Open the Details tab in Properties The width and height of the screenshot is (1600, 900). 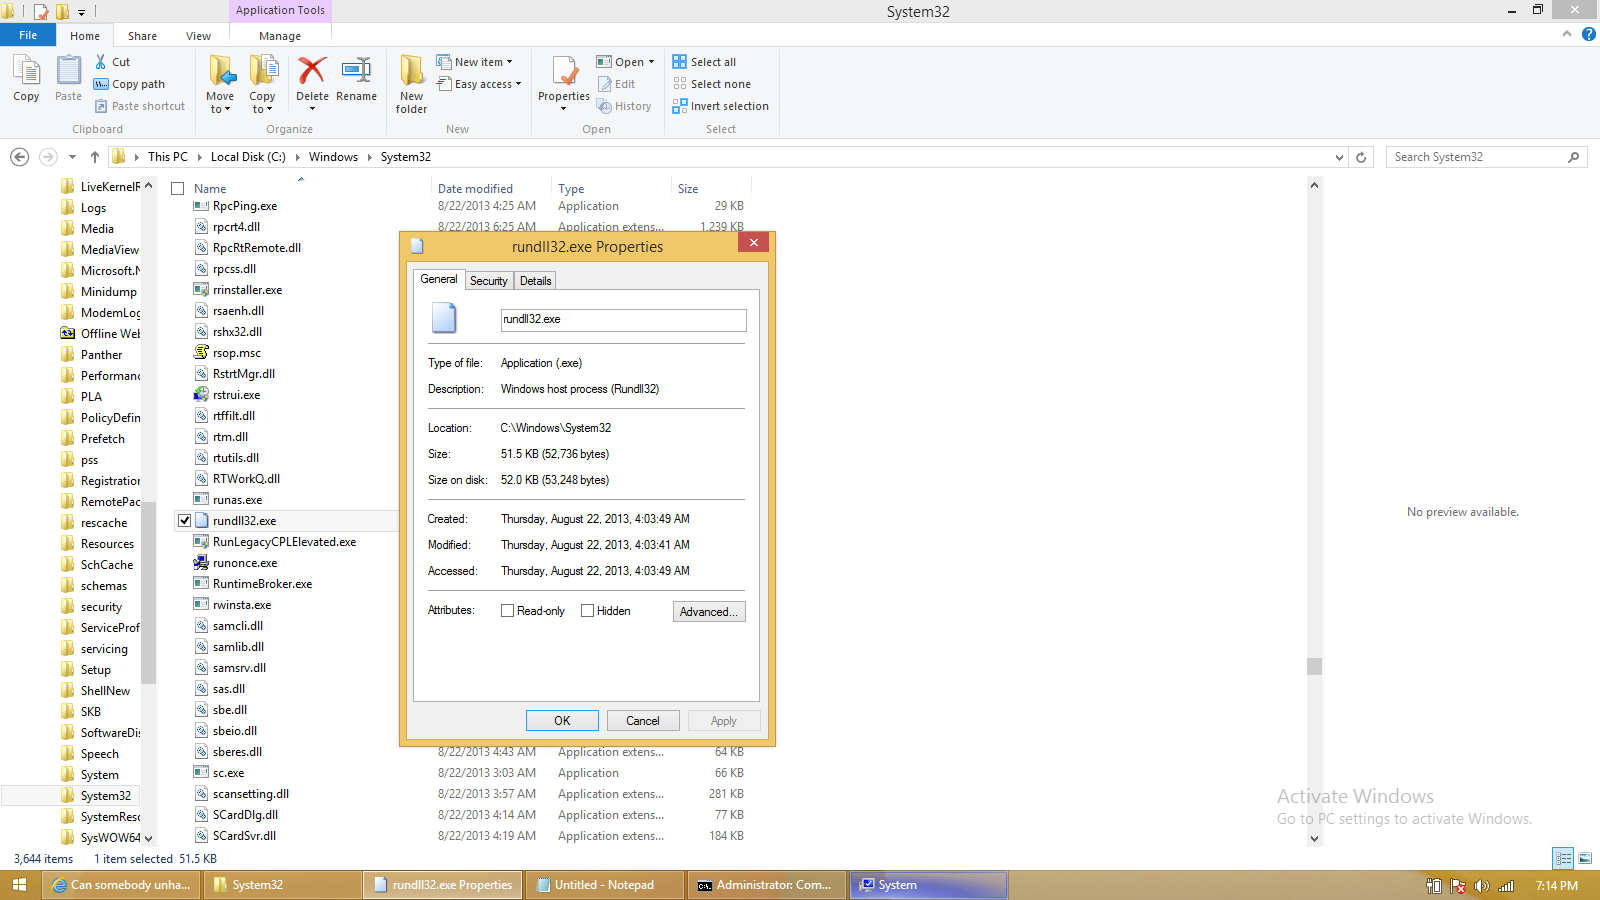pyautogui.click(x=535, y=281)
